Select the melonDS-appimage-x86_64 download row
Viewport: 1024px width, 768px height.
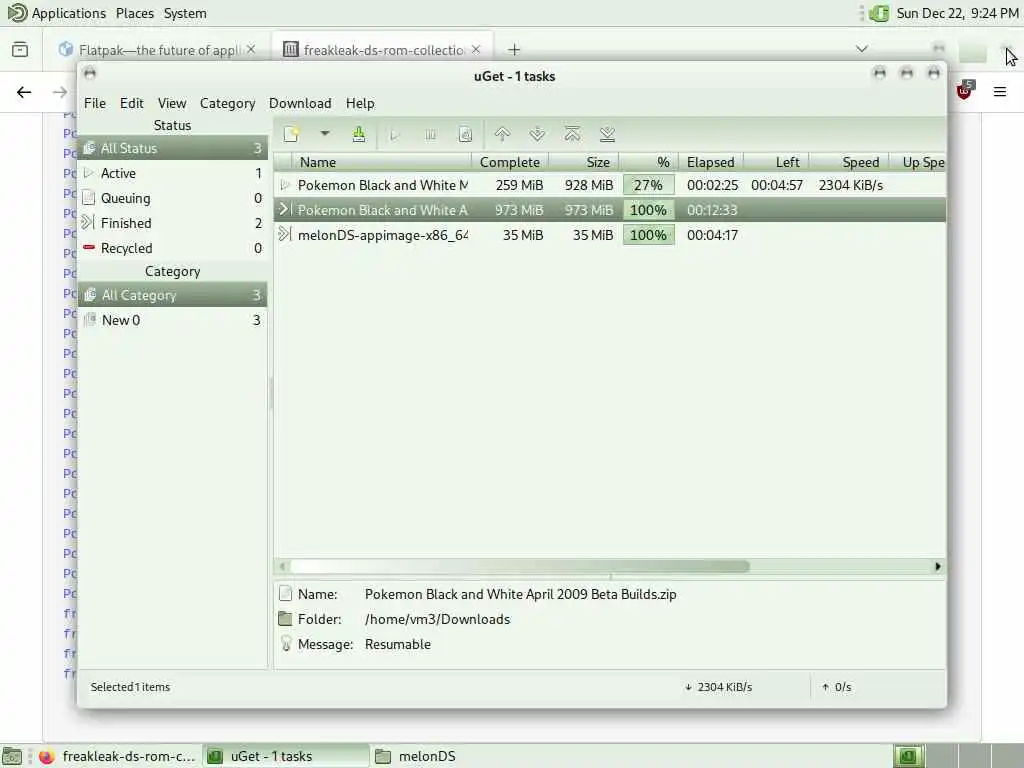[x=610, y=235]
